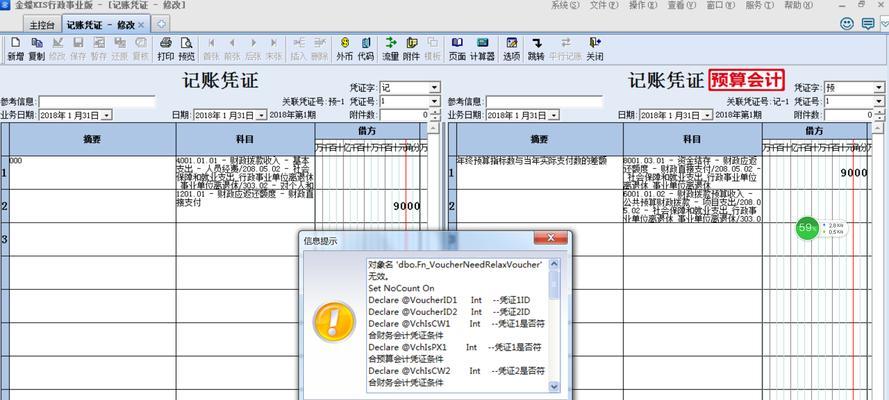Image resolution: width=889 pixels, height=400 pixels.
Task: Go to previous voucher with 前张
Action: click(232, 49)
